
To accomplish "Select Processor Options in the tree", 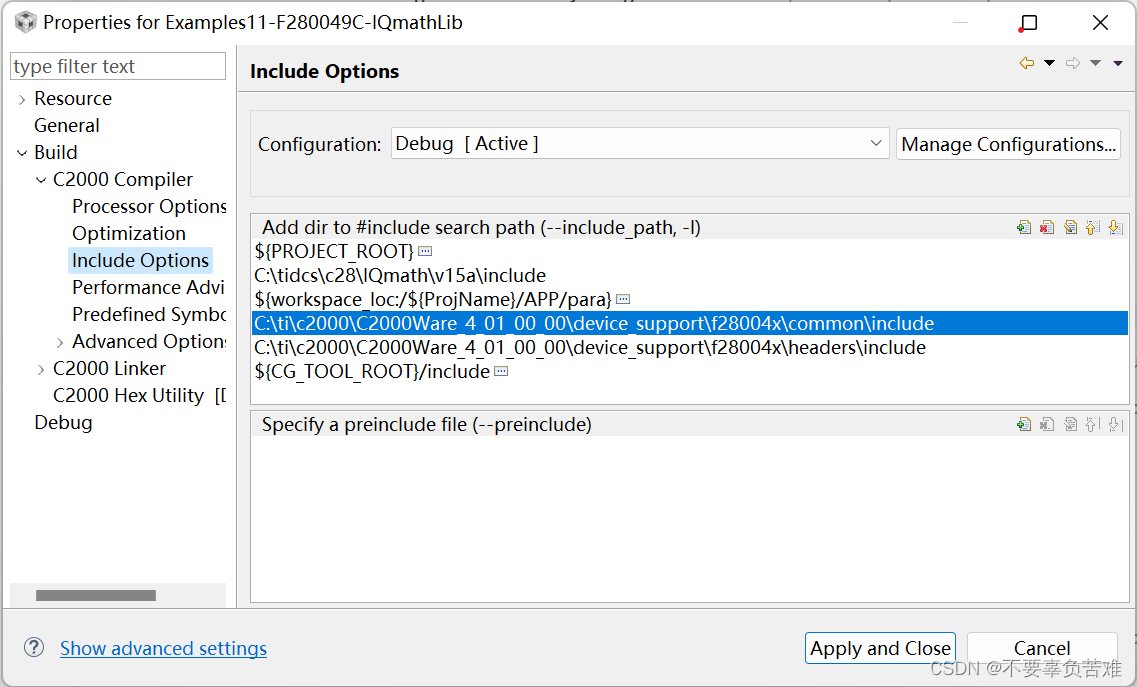I will pos(149,207).
